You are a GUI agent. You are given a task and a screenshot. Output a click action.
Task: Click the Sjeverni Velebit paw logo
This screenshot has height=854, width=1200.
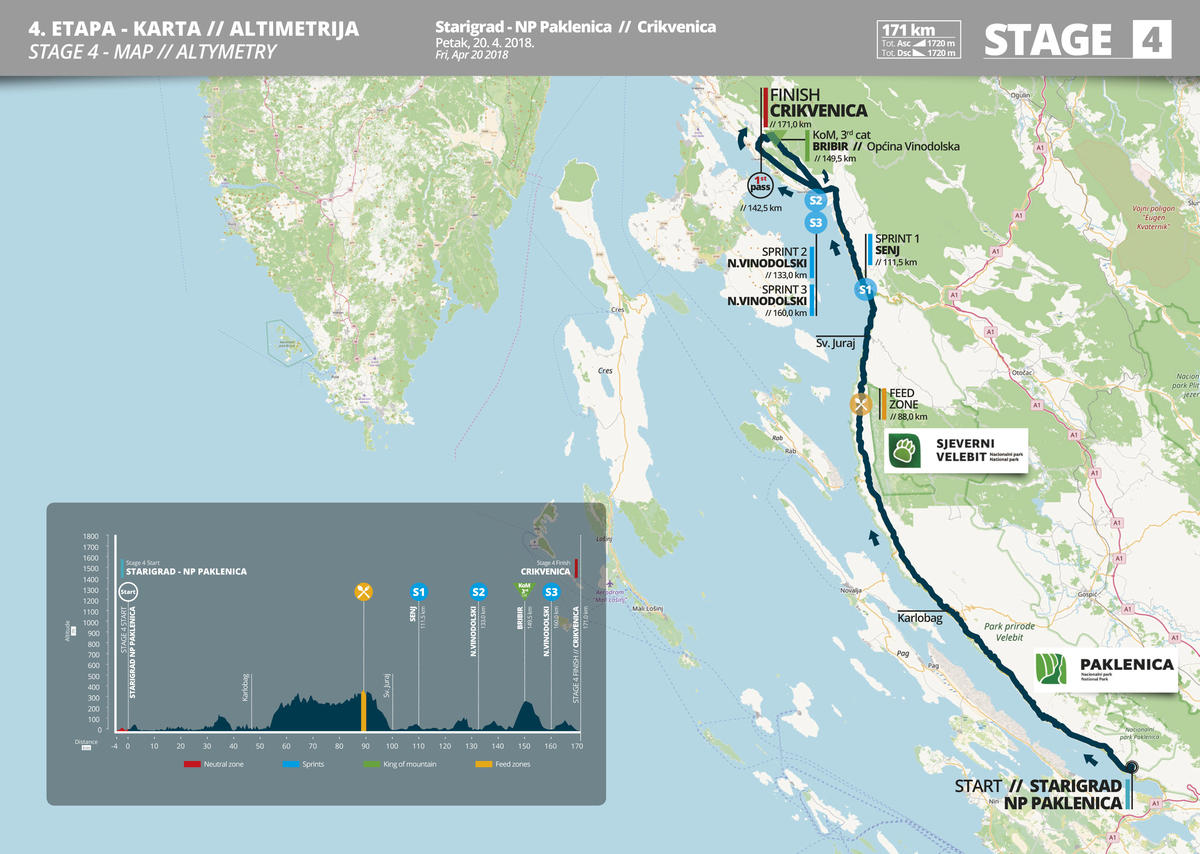coord(905,451)
